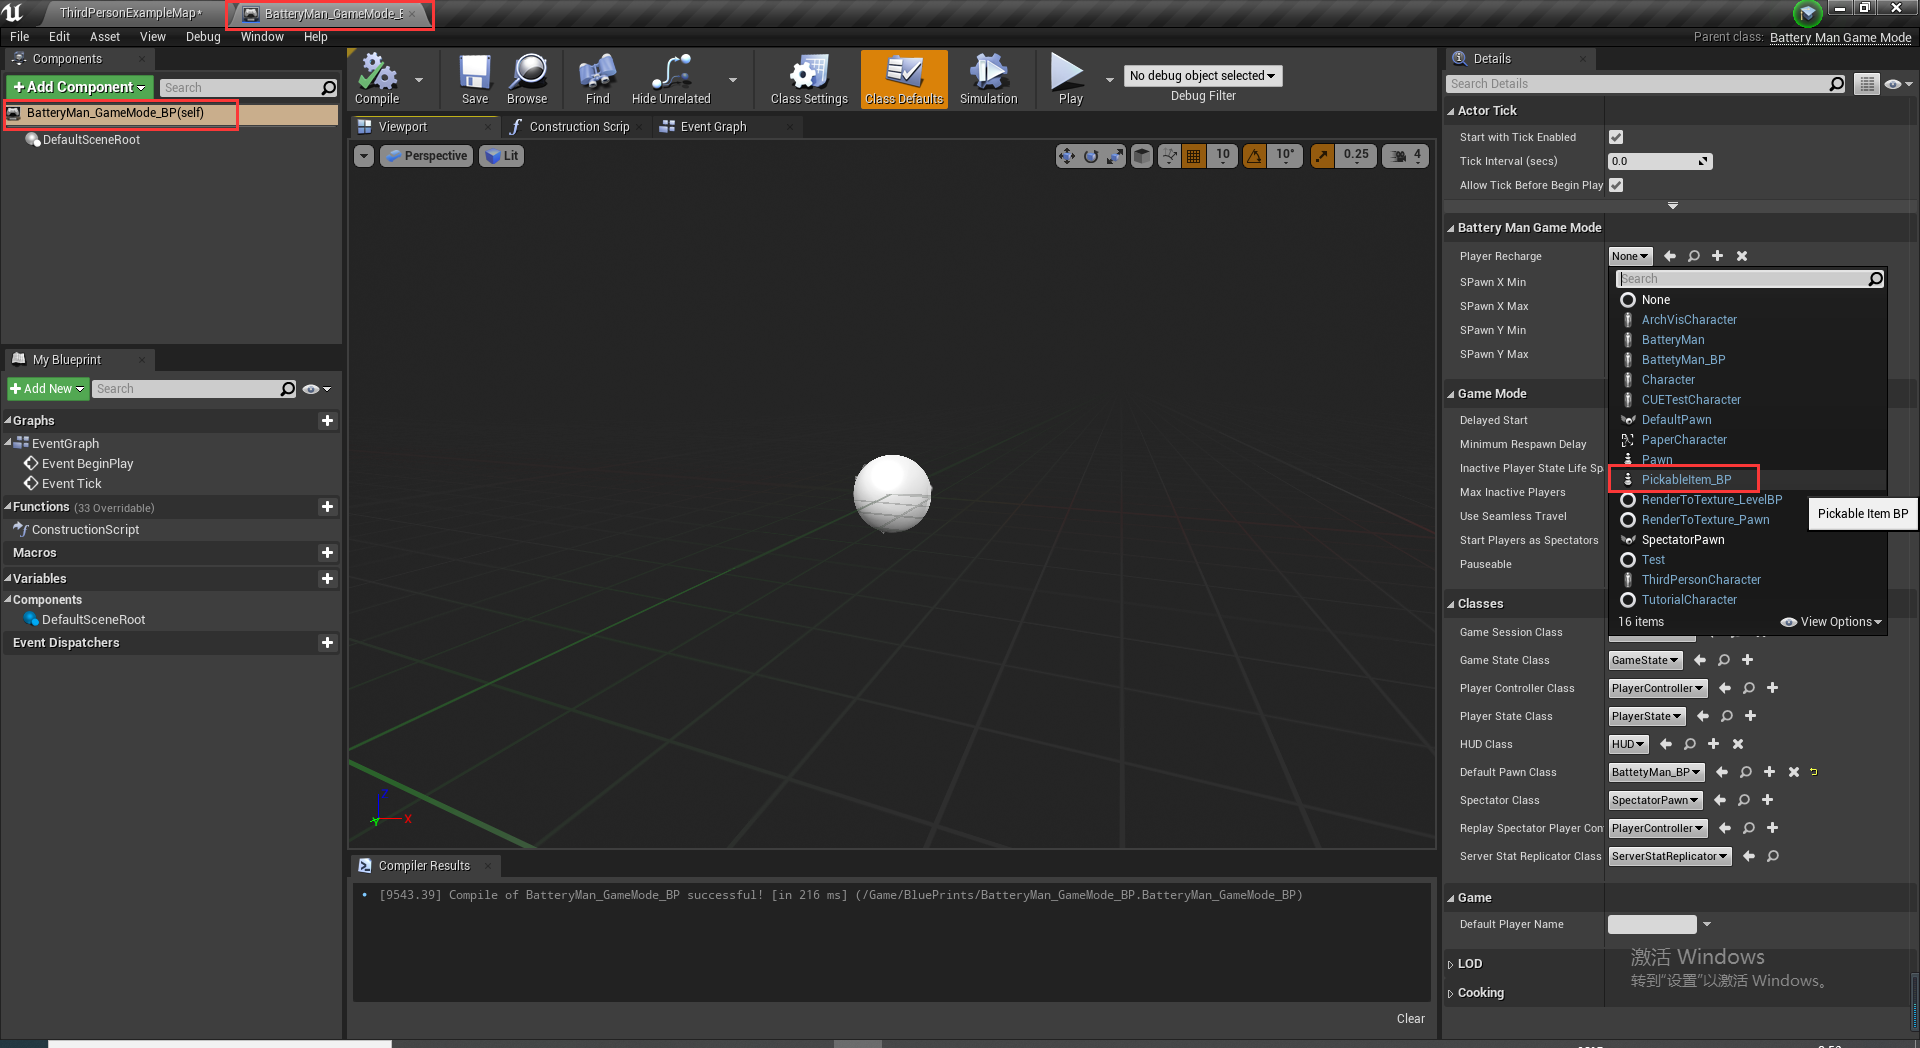Click the Play button in toolbar
The height and width of the screenshot is (1048, 1920).
(1070, 79)
